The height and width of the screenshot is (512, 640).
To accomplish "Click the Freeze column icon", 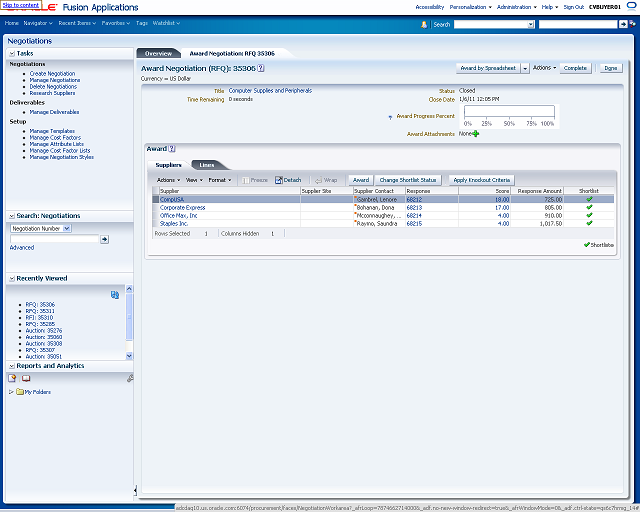I will coord(245,180).
